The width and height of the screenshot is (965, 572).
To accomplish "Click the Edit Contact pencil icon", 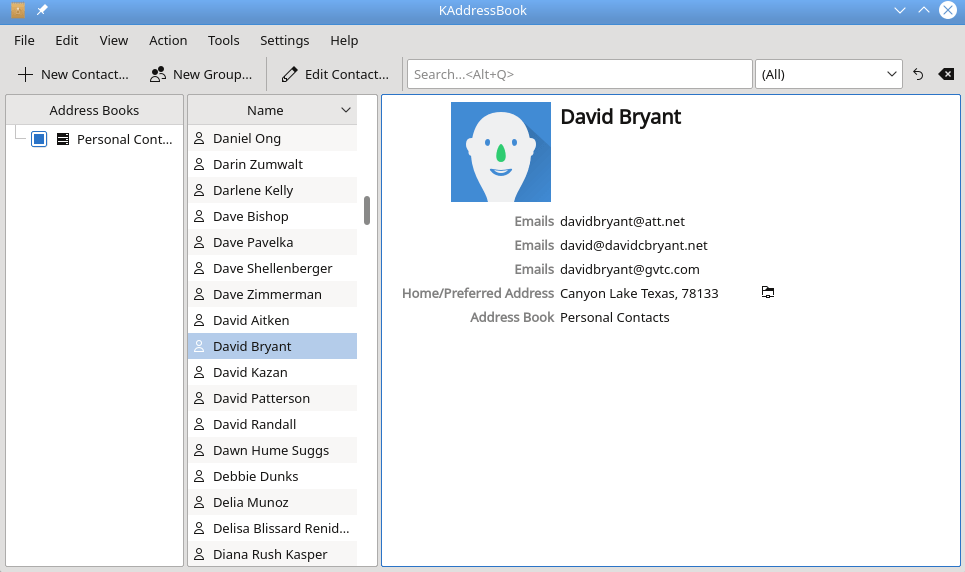I will [289, 74].
